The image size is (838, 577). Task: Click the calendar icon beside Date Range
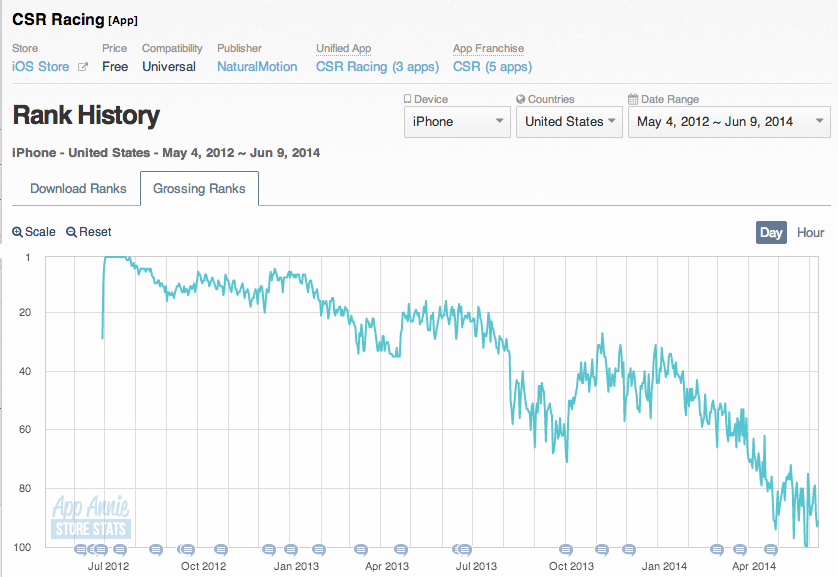[x=633, y=99]
